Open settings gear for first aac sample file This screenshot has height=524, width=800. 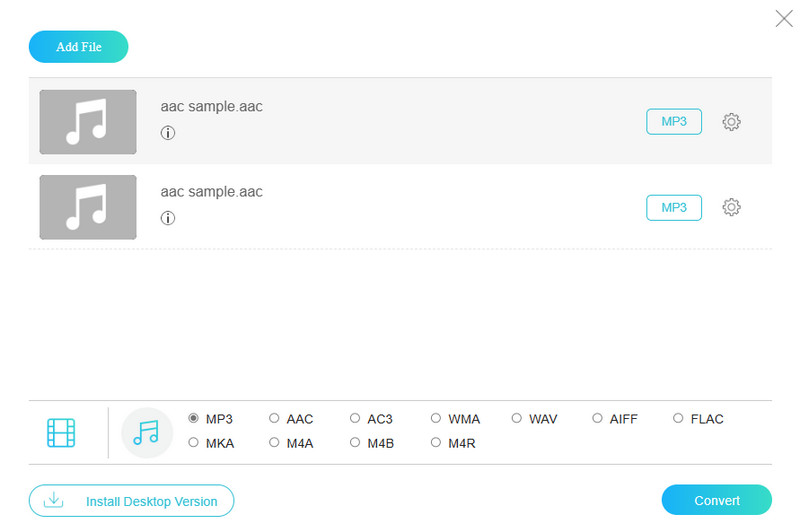coord(731,122)
